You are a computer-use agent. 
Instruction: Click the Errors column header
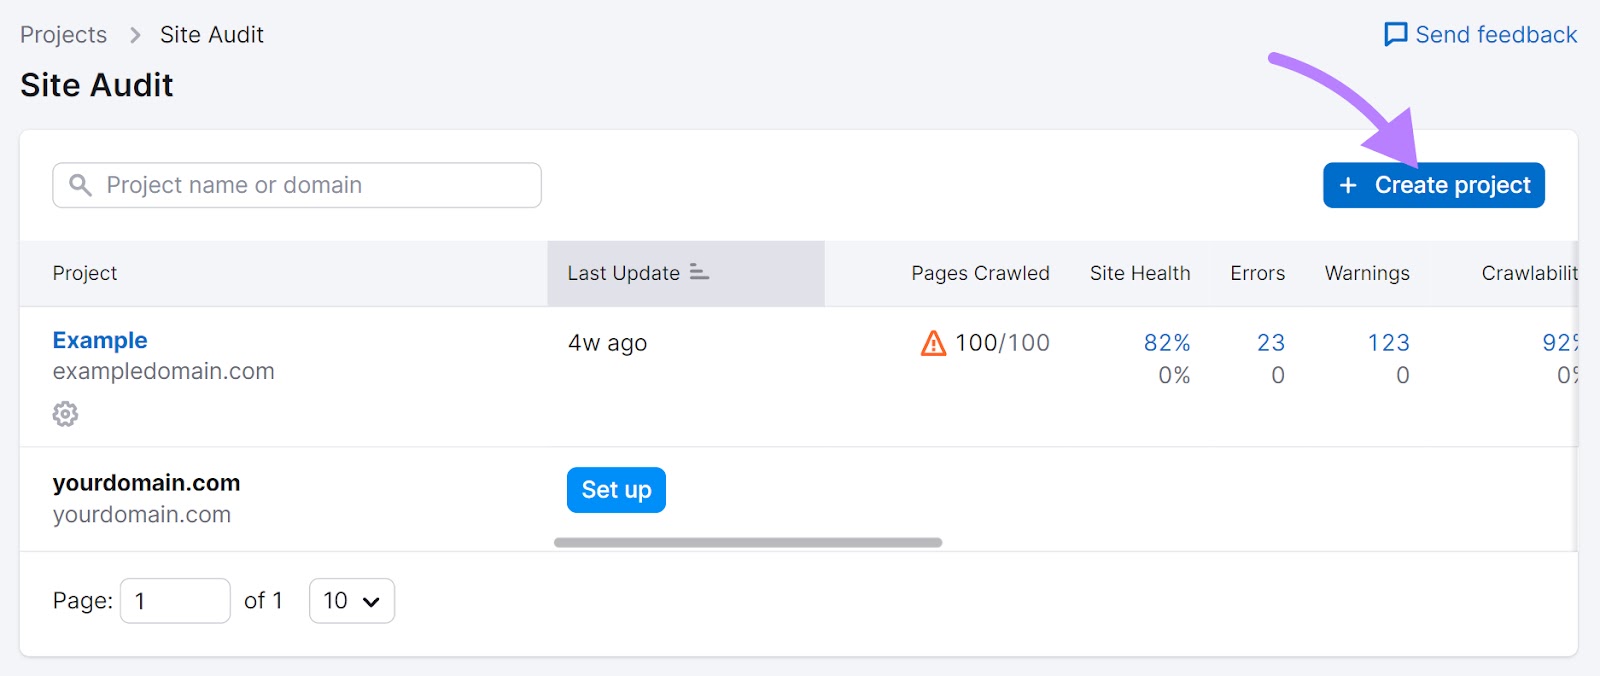tap(1257, 273)
